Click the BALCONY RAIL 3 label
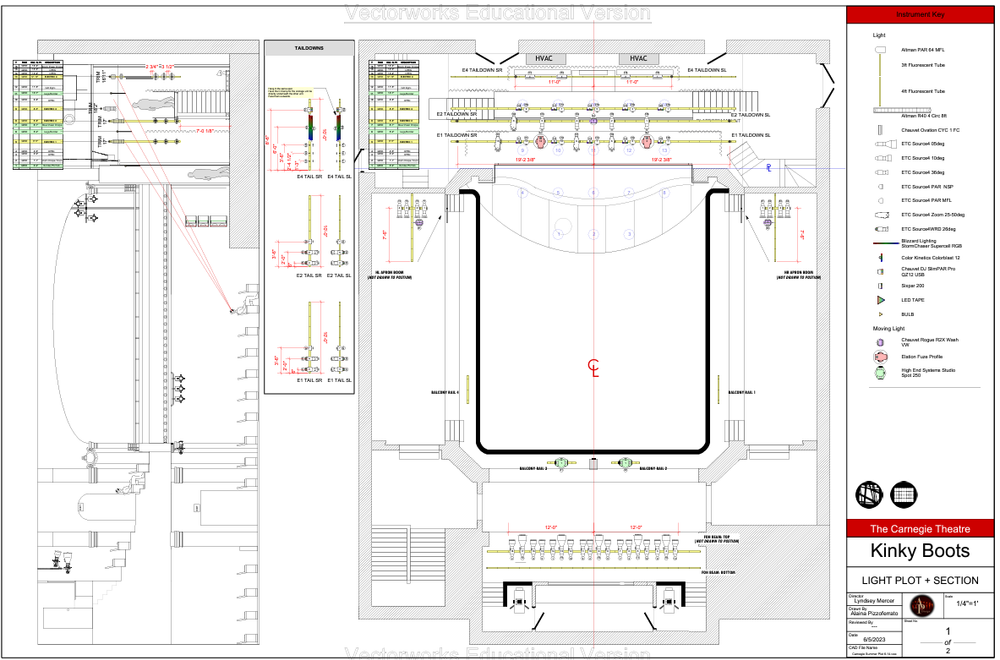1000x660 pixels. [x=533, y=469]
